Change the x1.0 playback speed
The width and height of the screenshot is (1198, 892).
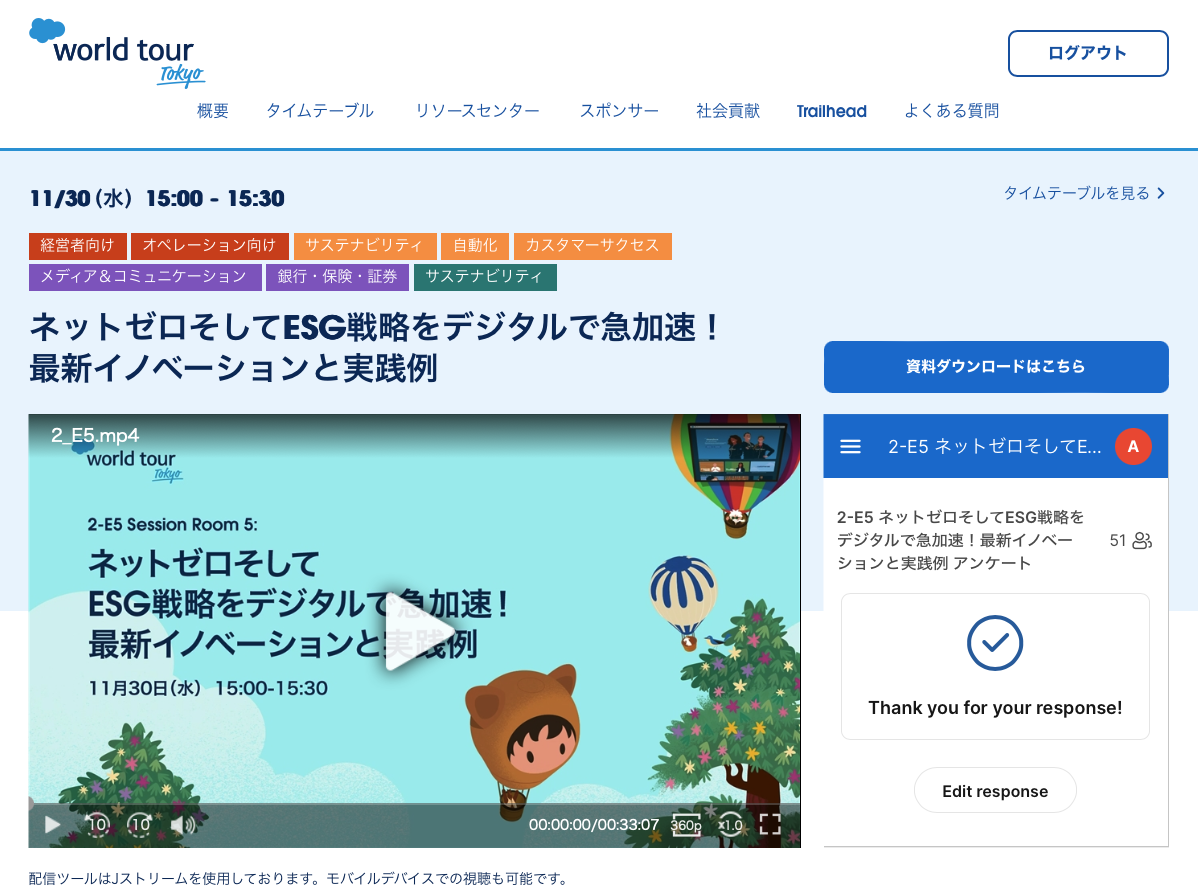click(730, 825)
